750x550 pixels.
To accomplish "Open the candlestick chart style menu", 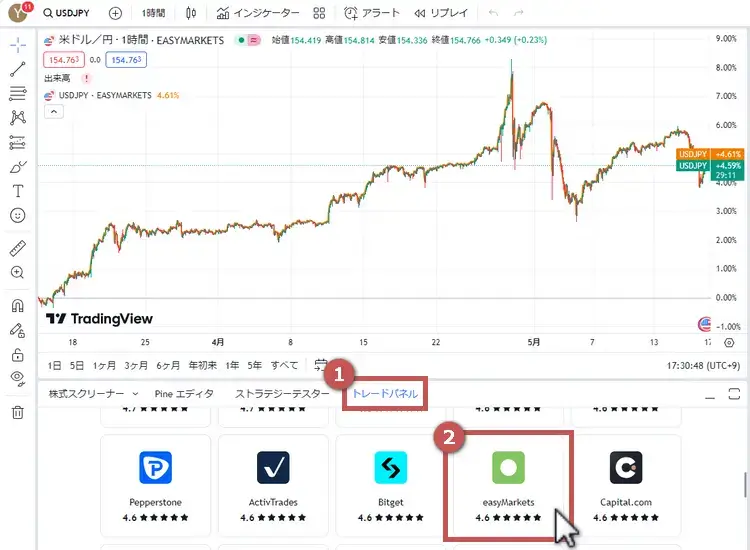I will (x=191, y=13).
